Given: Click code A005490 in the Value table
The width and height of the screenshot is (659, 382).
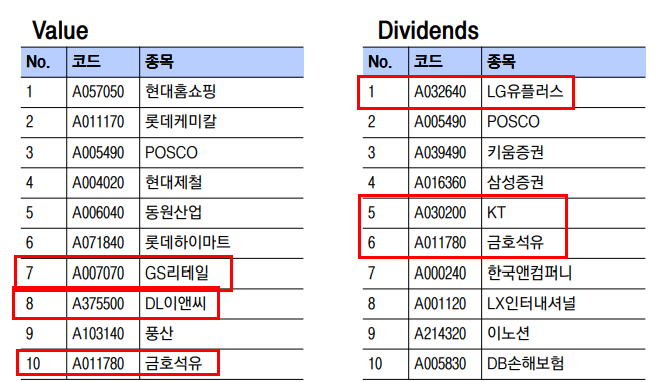Looking at the screenshot, I should tap(98, 152).
